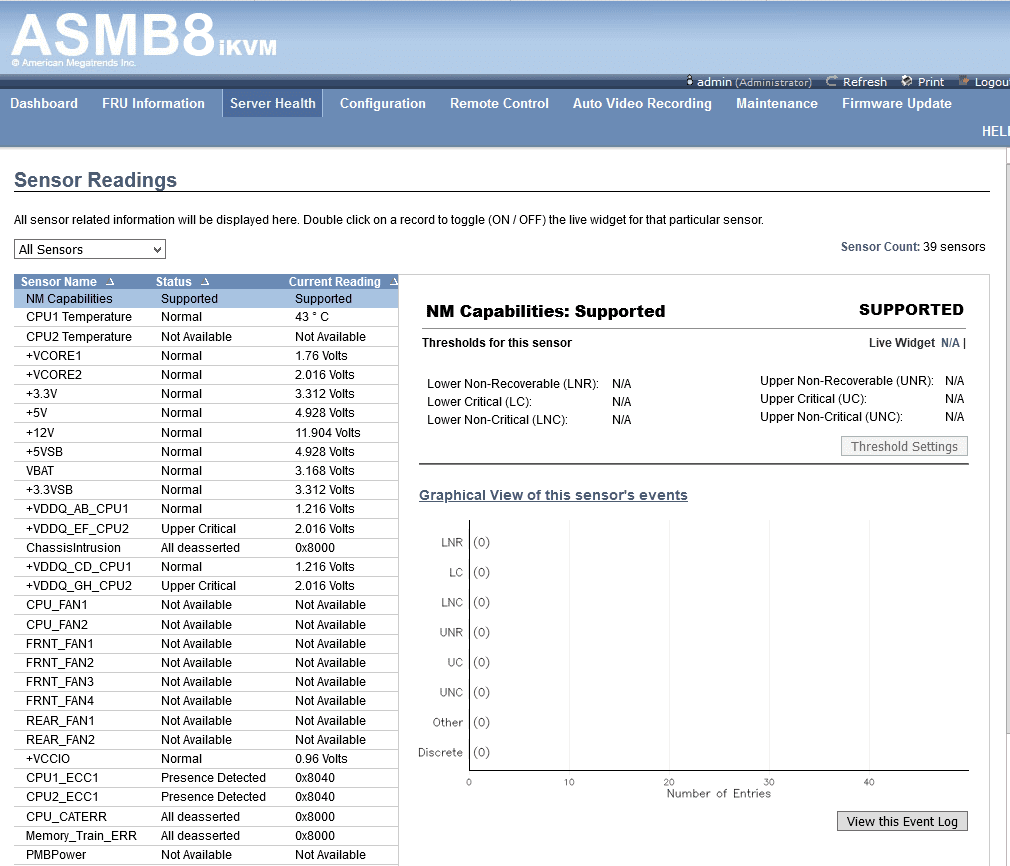
Task: Click the Refresh icon in the top bar
Action: click(x=832, y=81)
